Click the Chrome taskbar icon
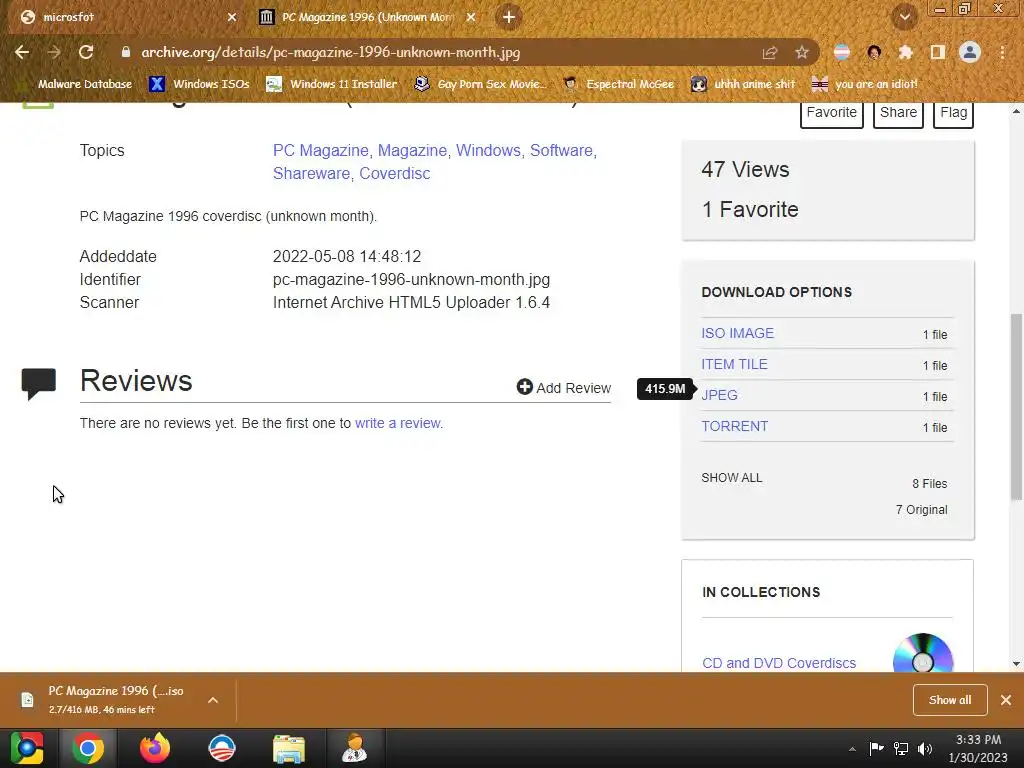The width and height of the screenshot is (1024, 768). (88, 748)
